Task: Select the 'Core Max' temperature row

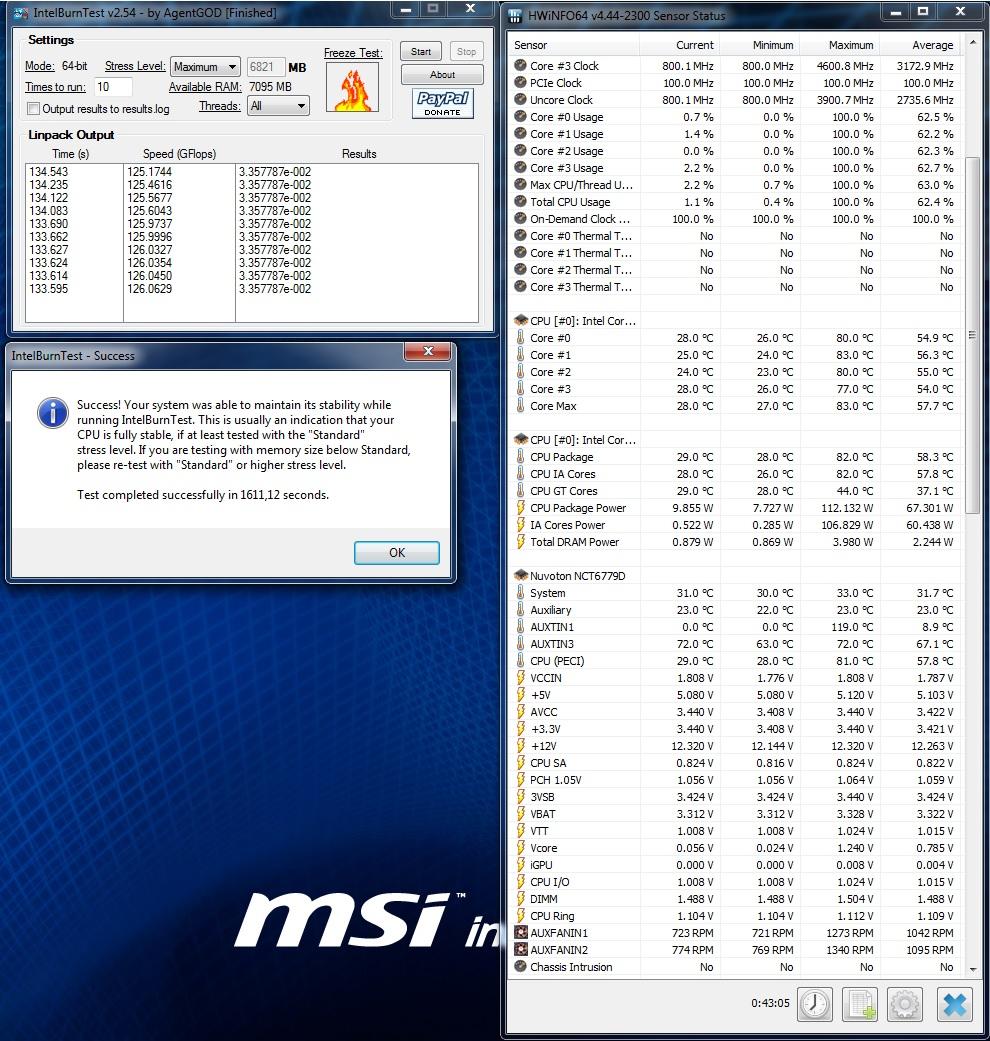Action: click(x=735, y=406)
